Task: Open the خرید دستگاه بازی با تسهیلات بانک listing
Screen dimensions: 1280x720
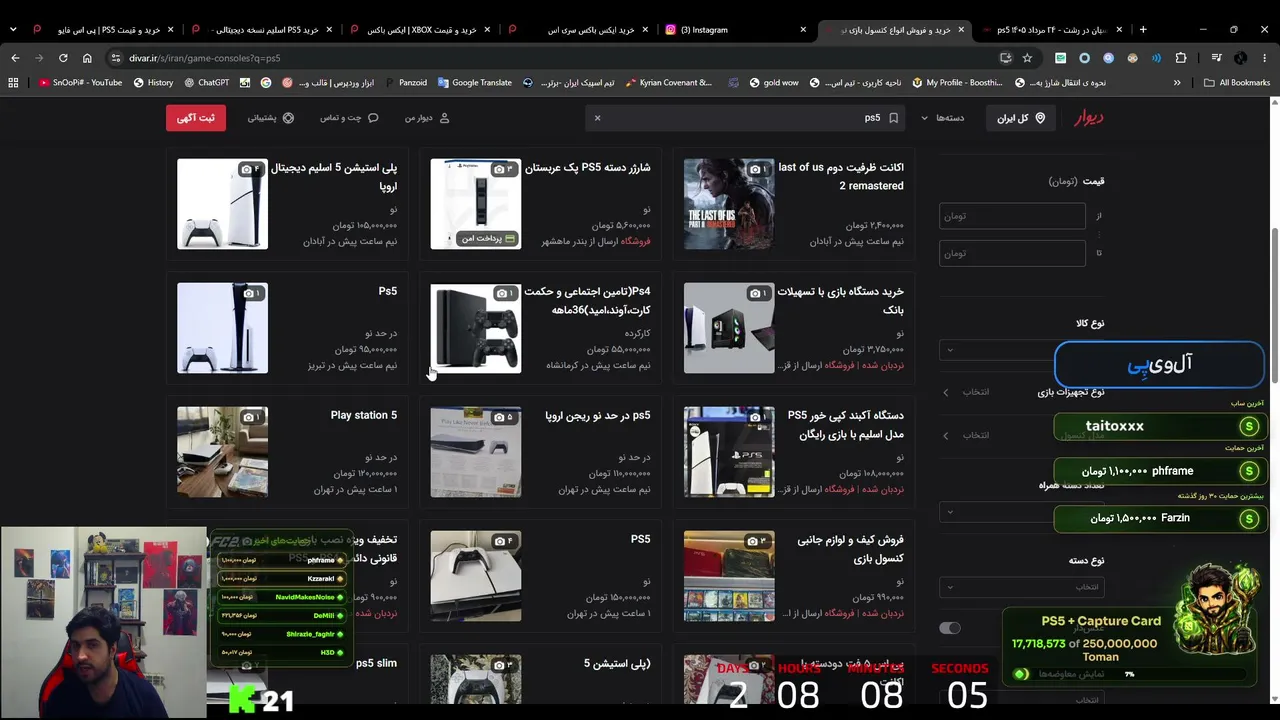Action: click(x=794, y=328)
